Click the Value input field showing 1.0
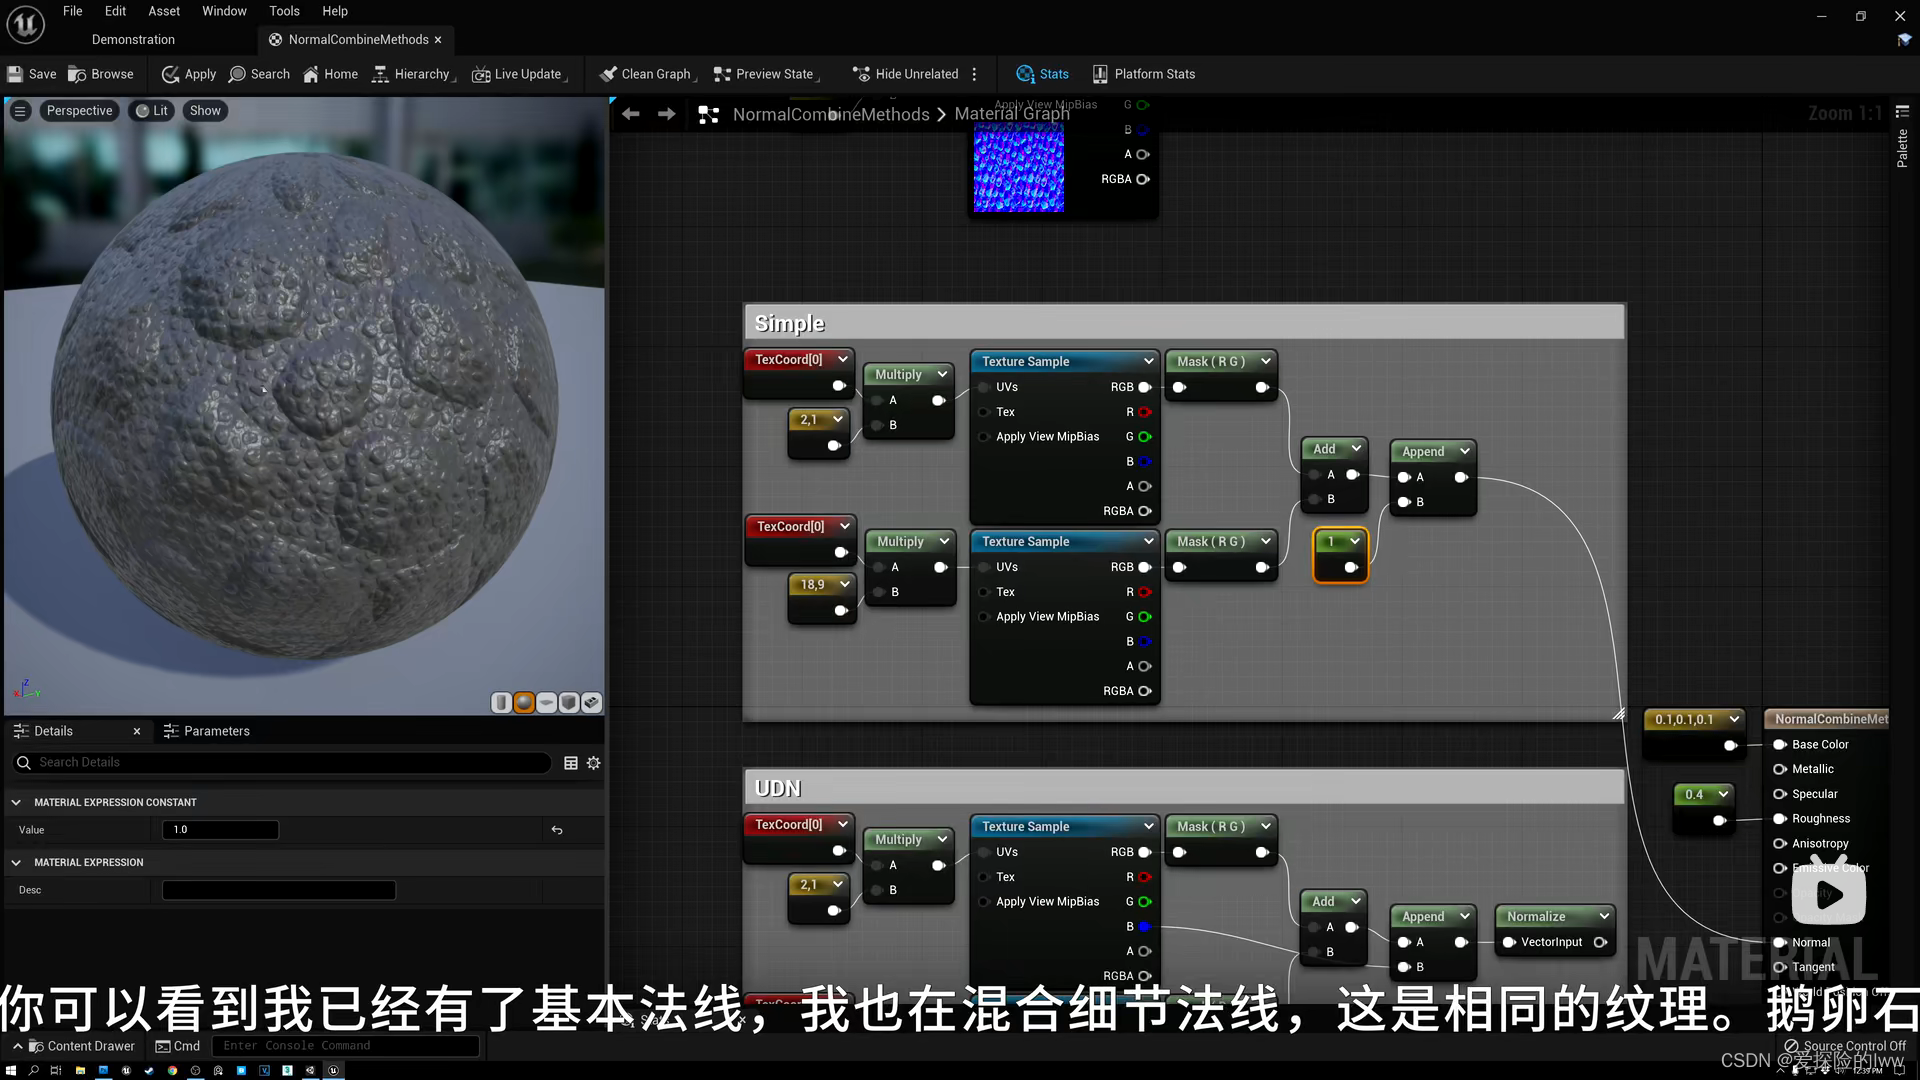 [x=219, y=829]
